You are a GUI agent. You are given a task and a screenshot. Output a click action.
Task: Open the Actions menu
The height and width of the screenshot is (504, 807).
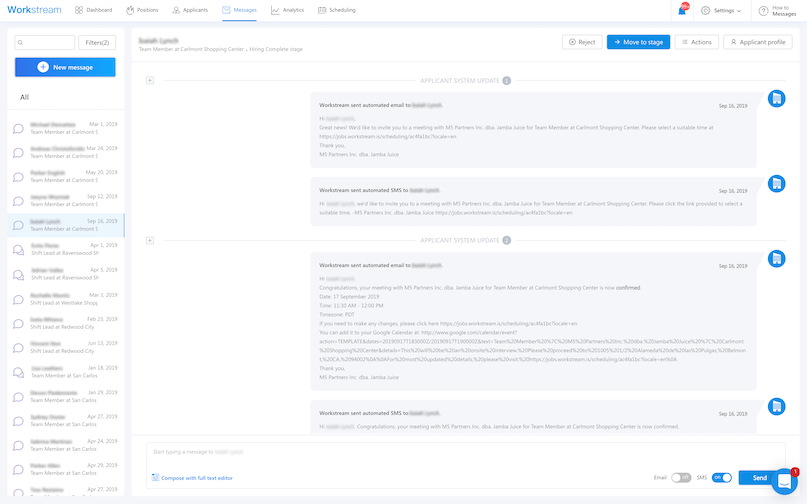pos(696,42)
